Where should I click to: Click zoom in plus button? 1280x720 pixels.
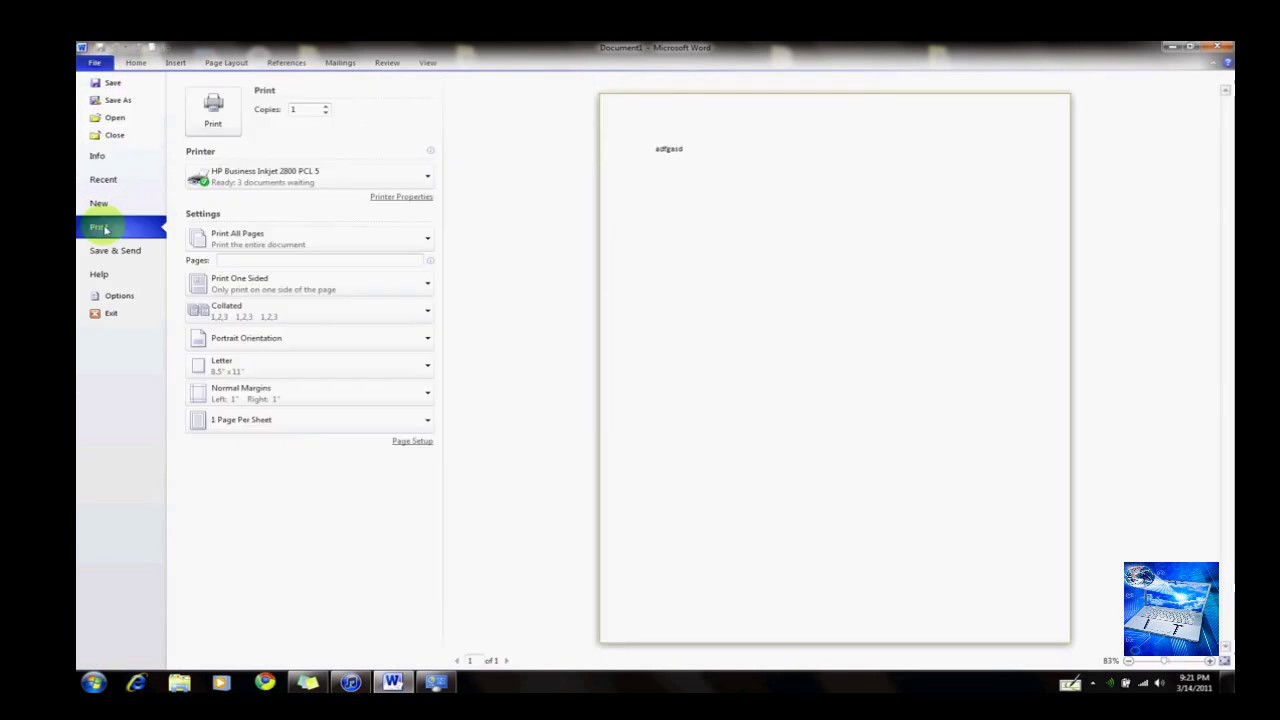(1209, 661)
